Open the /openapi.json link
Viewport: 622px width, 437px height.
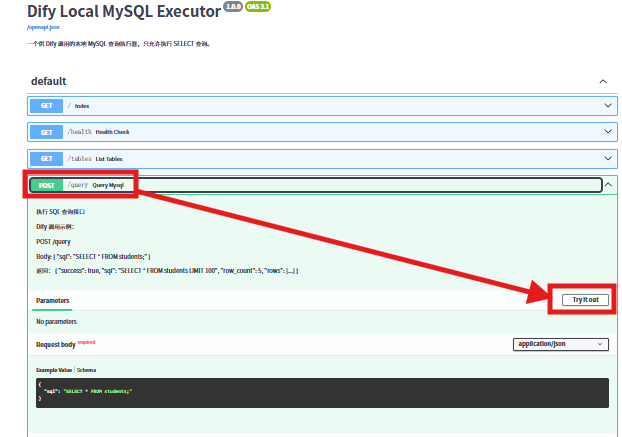click(x=43, y=27)
